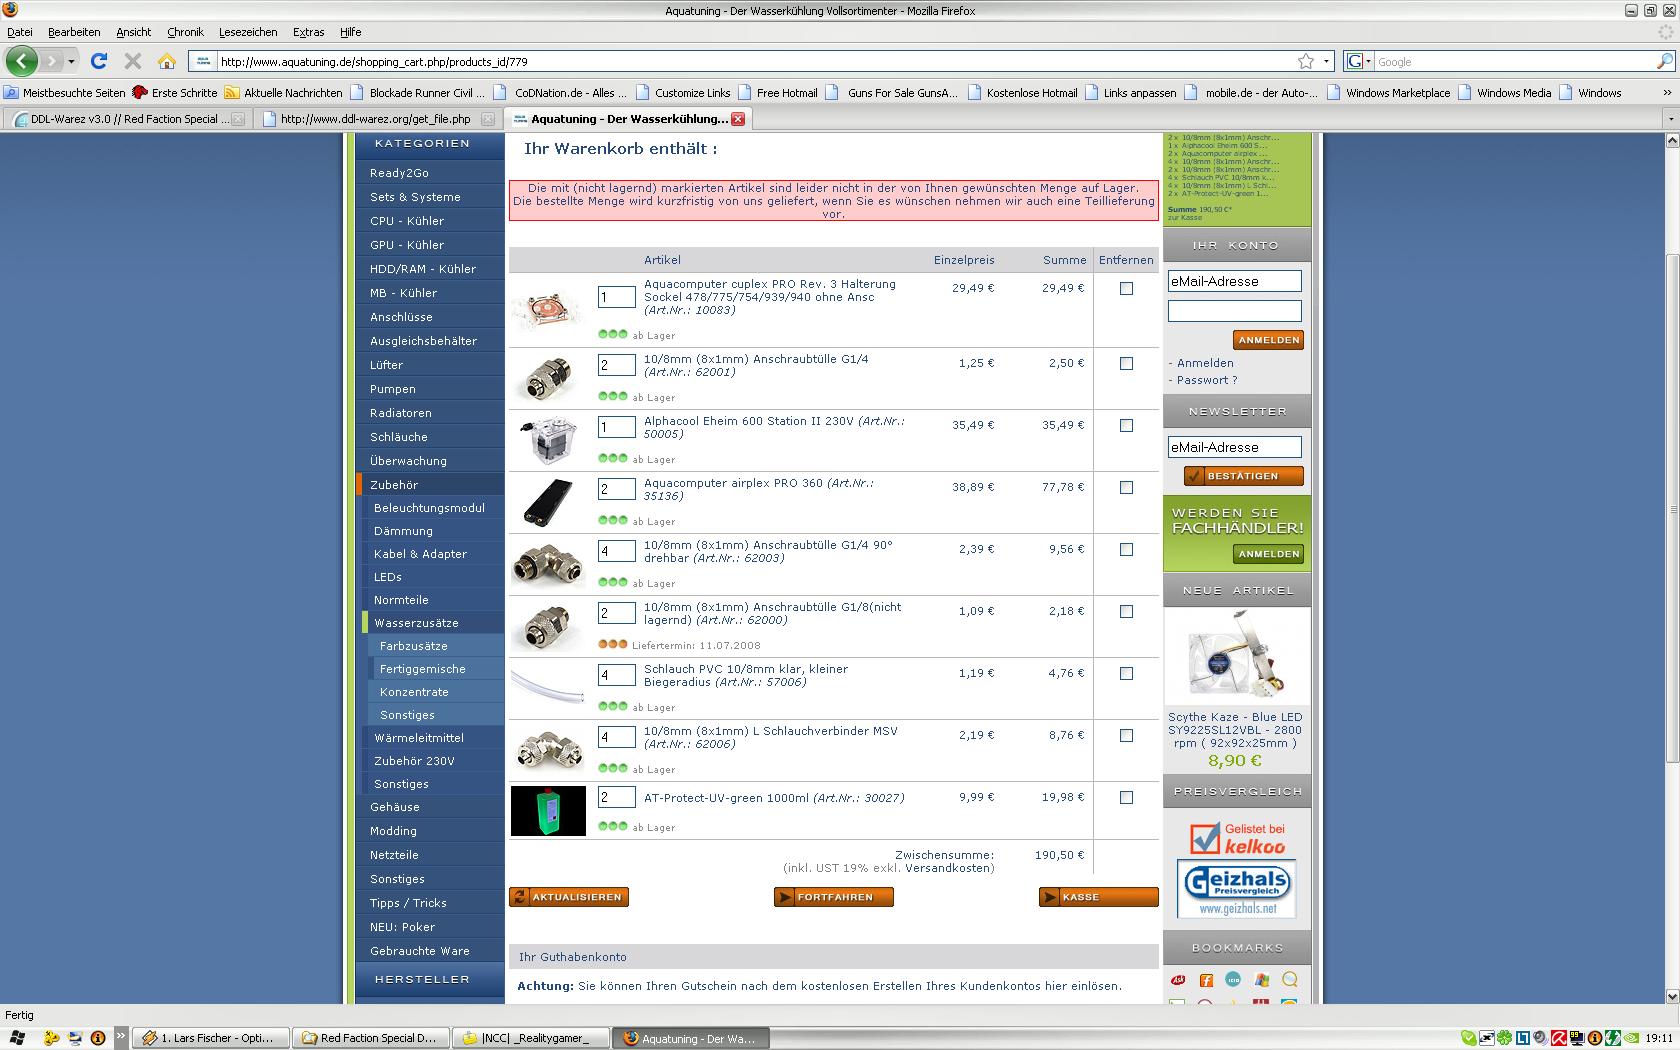Open the back/forward history dropdown arrow

click(x=71, y=61)
